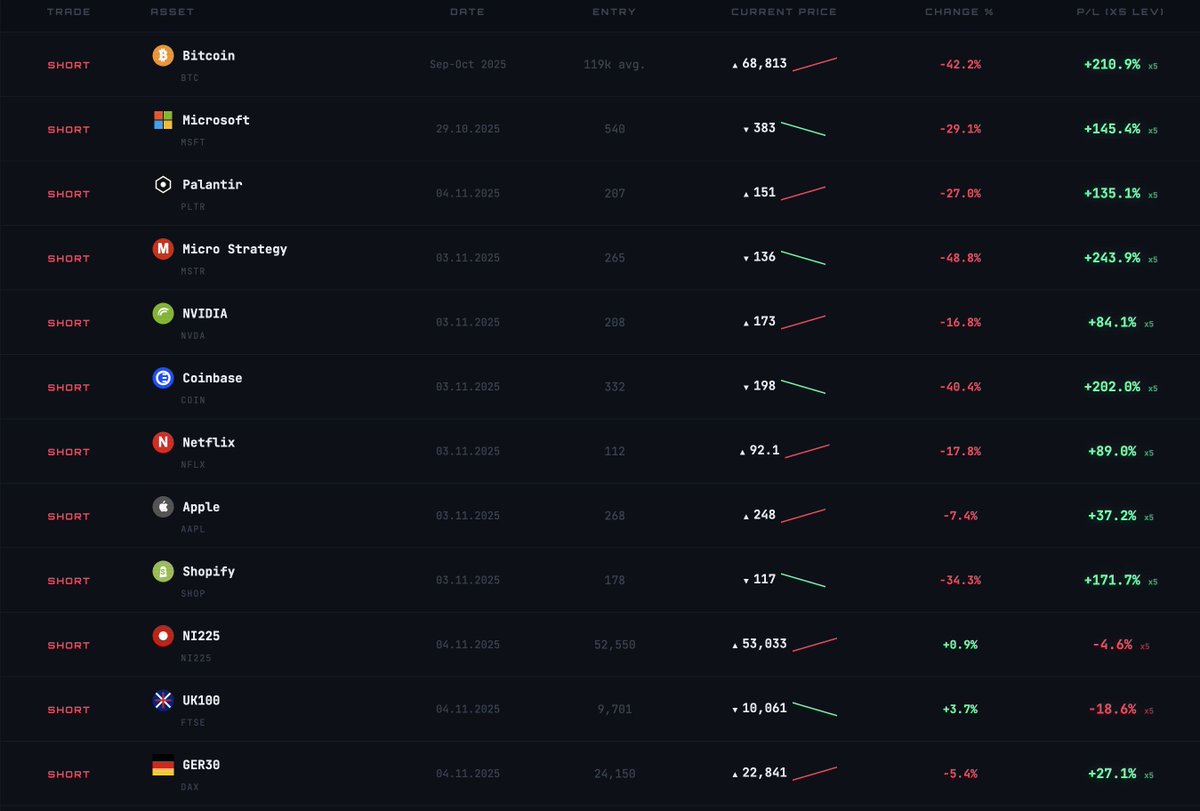This screenshot has height=811, width=1200.
Task: Click the NFLX ticker symbol
Action: [x=193, y=464]
